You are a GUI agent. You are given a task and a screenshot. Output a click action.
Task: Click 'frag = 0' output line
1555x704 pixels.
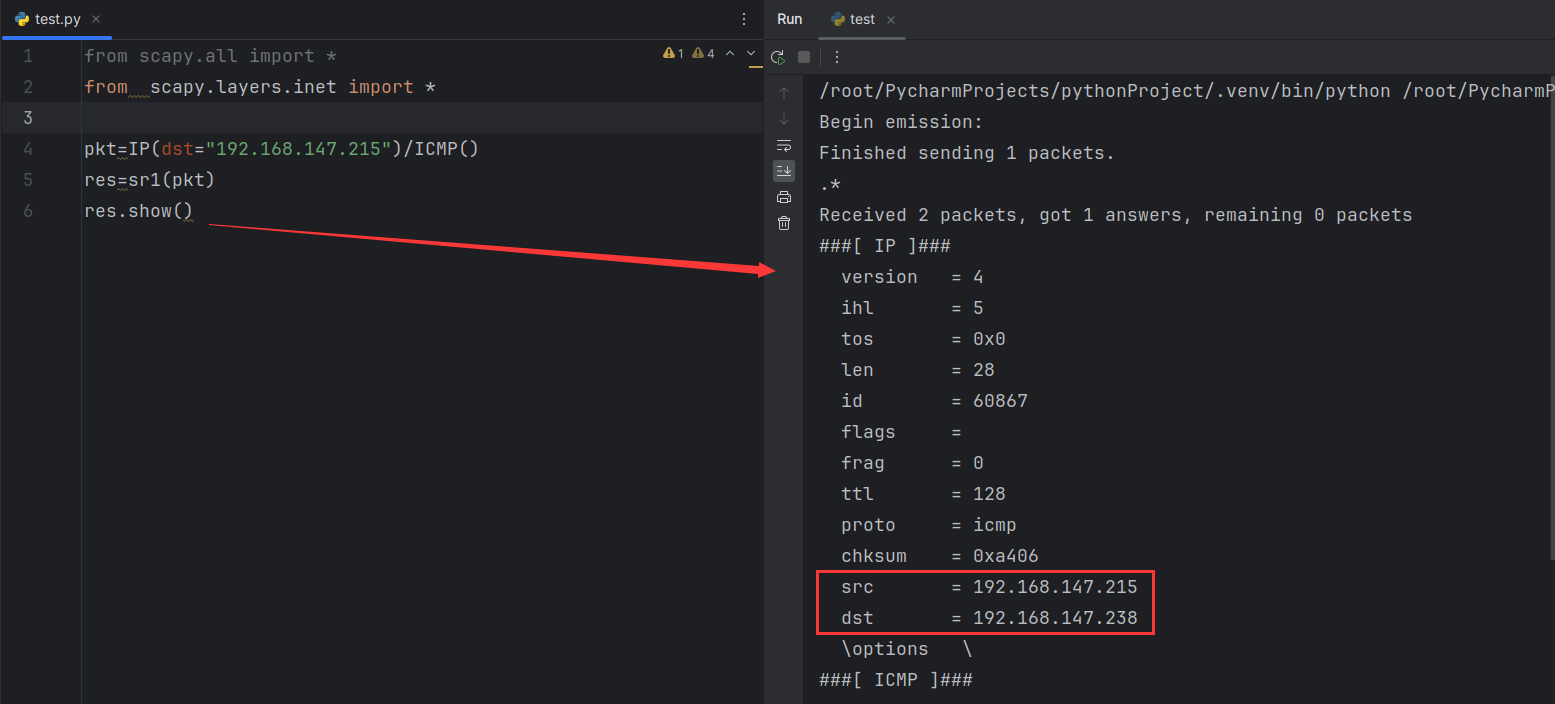coord(912,463)
